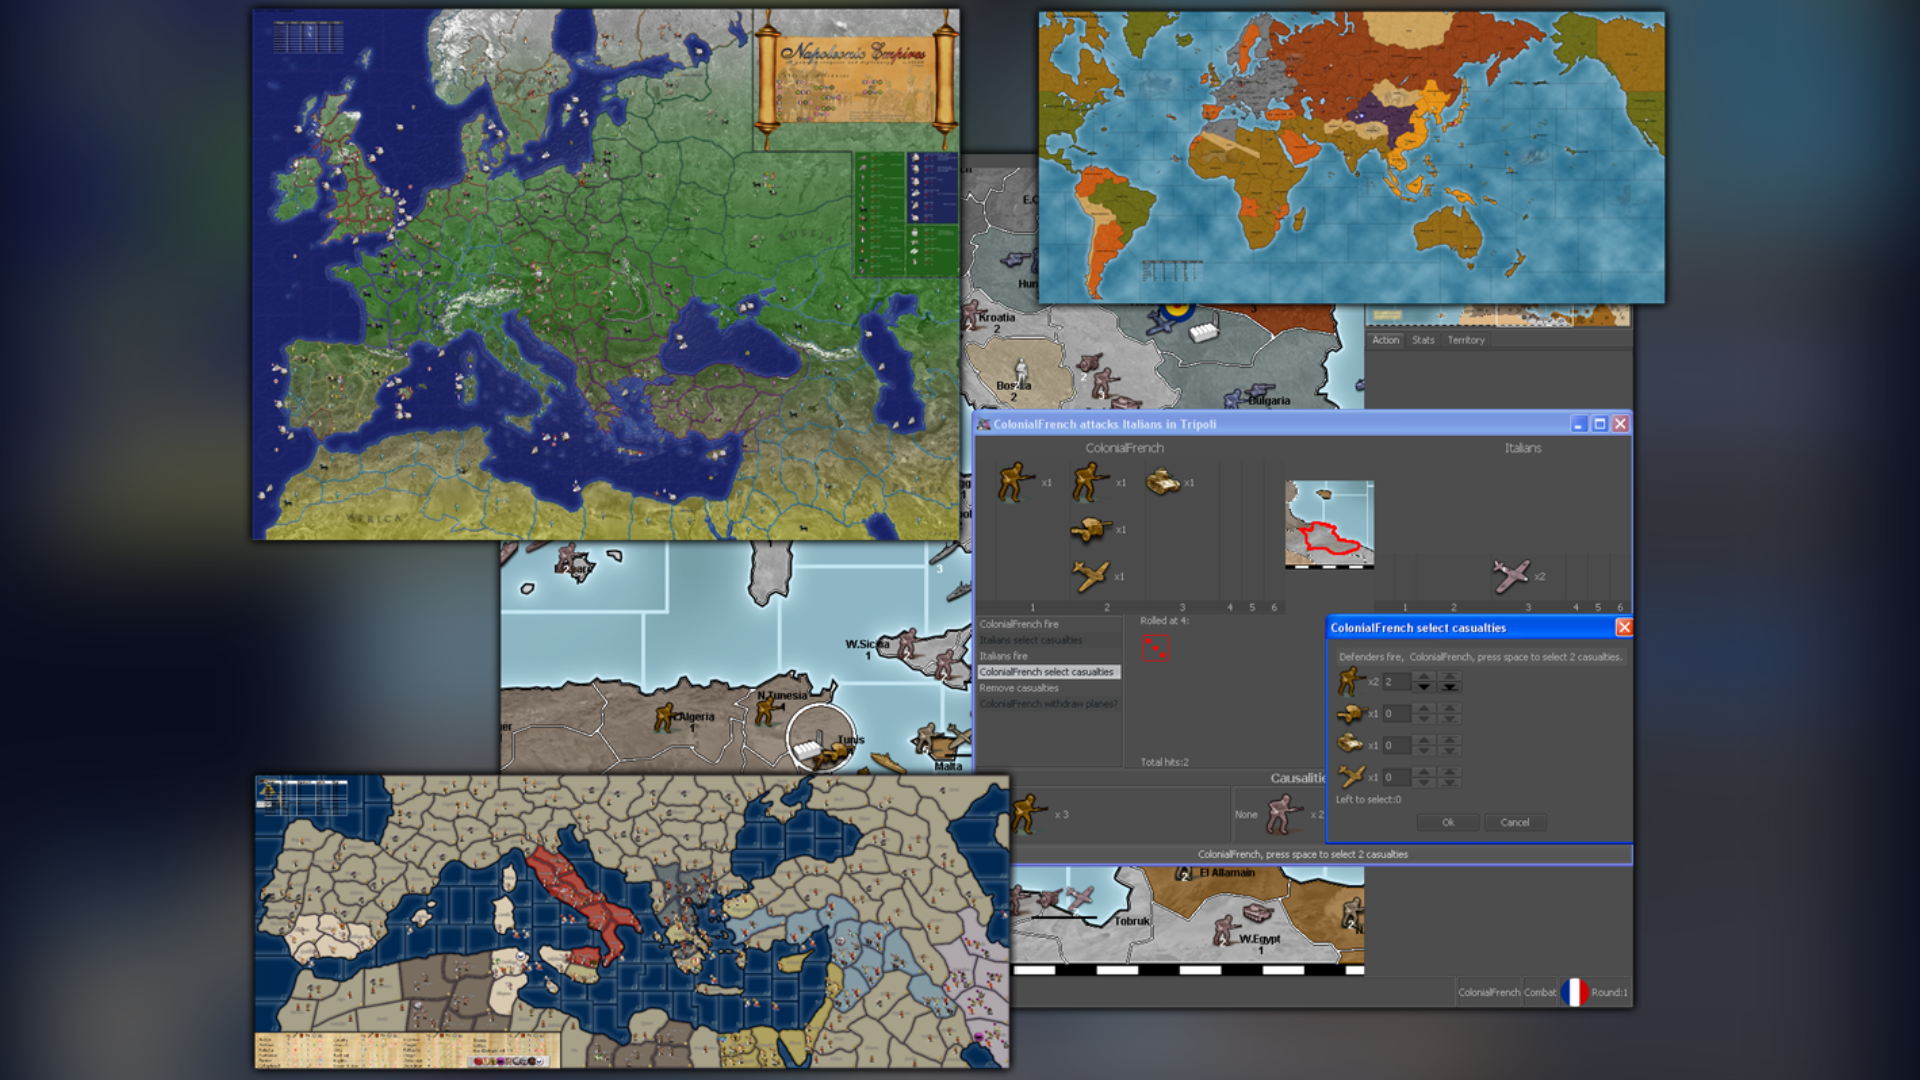Select 'ColonialFrench withdraw planes?' battle step
Screen dimensions: 1920x1080
(x=1048, y=704)
